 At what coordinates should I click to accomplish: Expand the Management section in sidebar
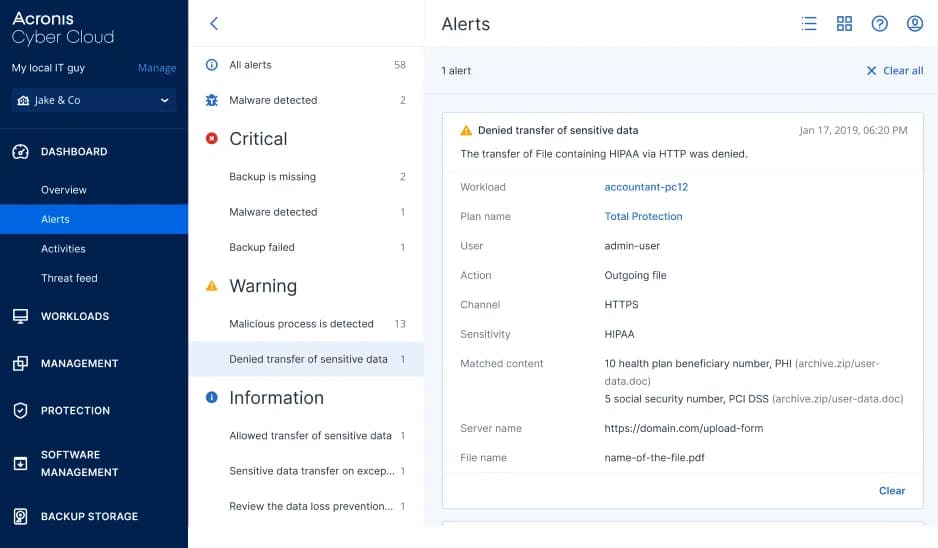79,364
